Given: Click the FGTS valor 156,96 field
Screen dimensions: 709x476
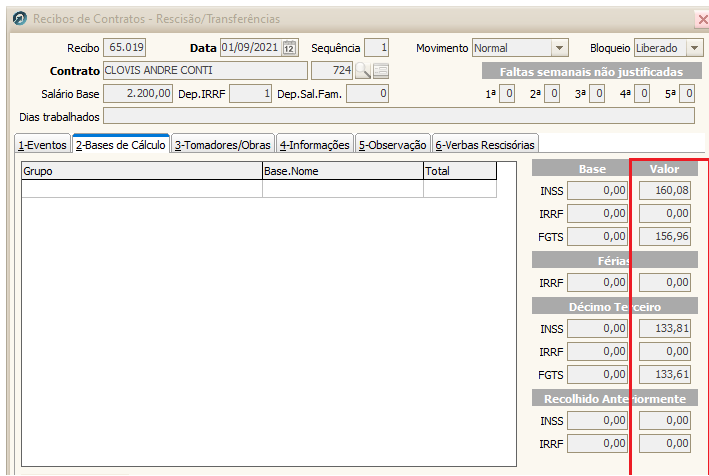Looking at the screenshot, I should click(665, 236).
